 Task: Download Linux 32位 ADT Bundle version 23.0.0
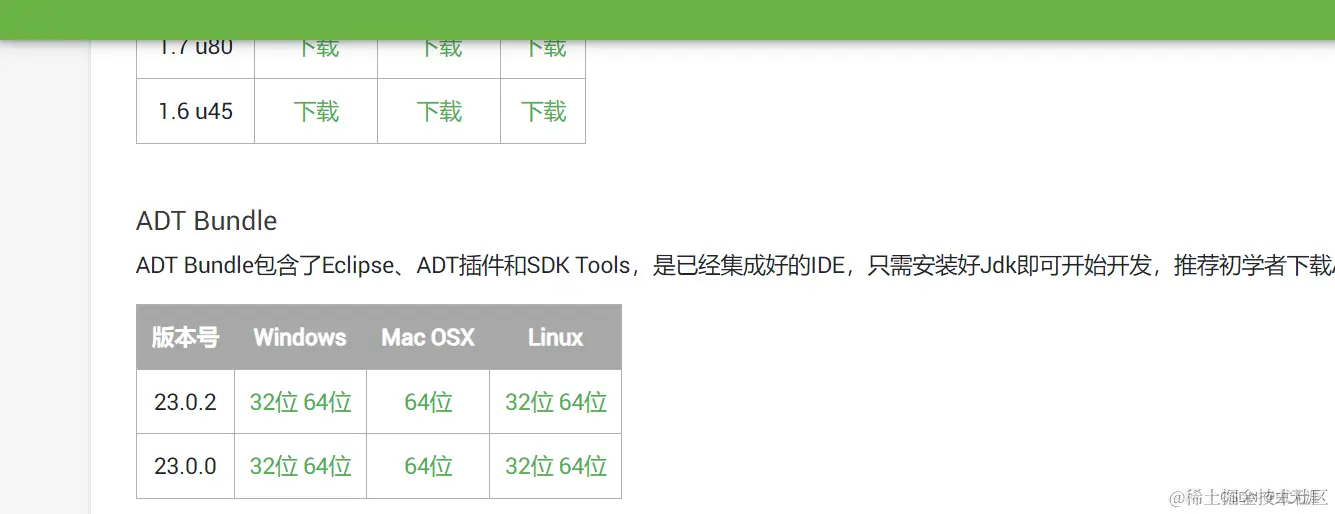pos(529,466)
